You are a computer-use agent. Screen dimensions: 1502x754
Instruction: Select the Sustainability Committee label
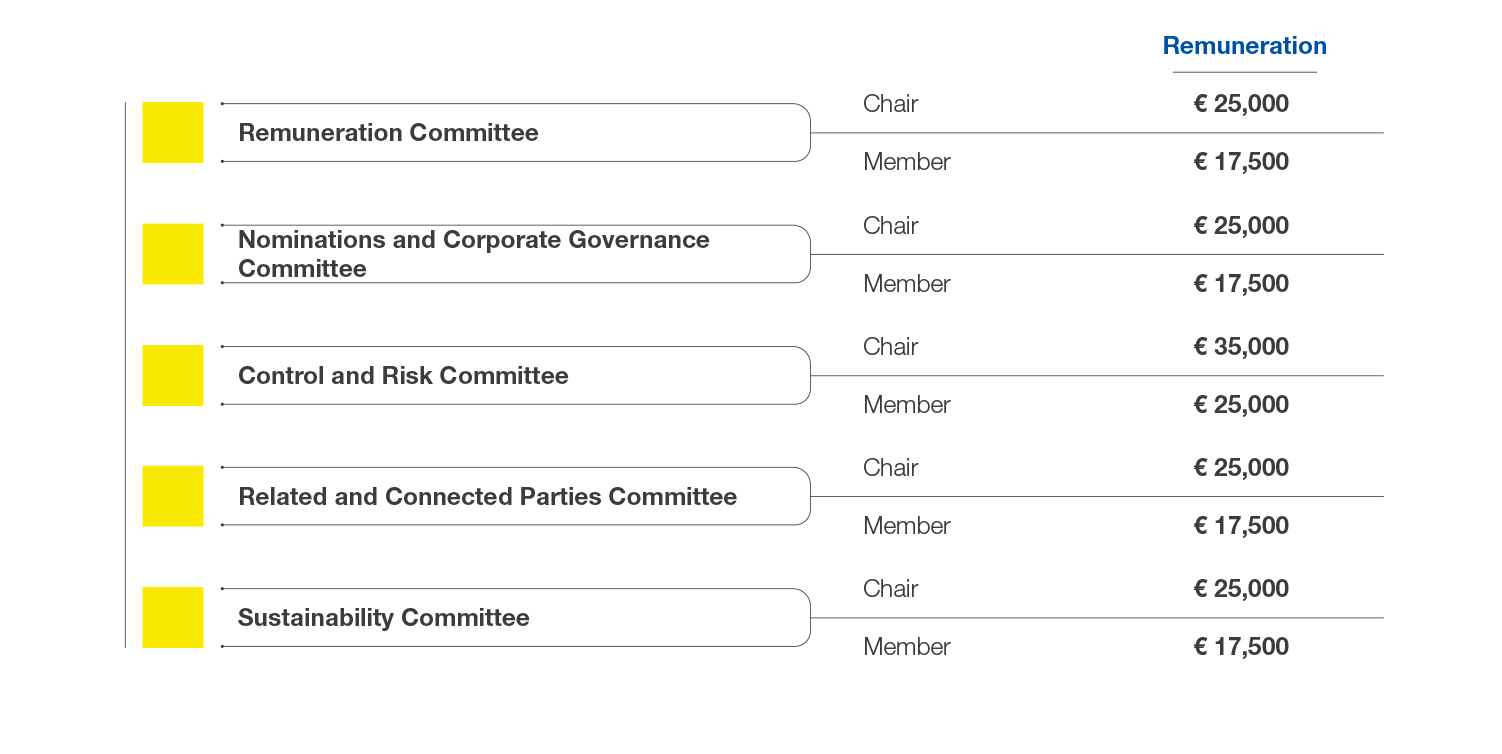383,618
